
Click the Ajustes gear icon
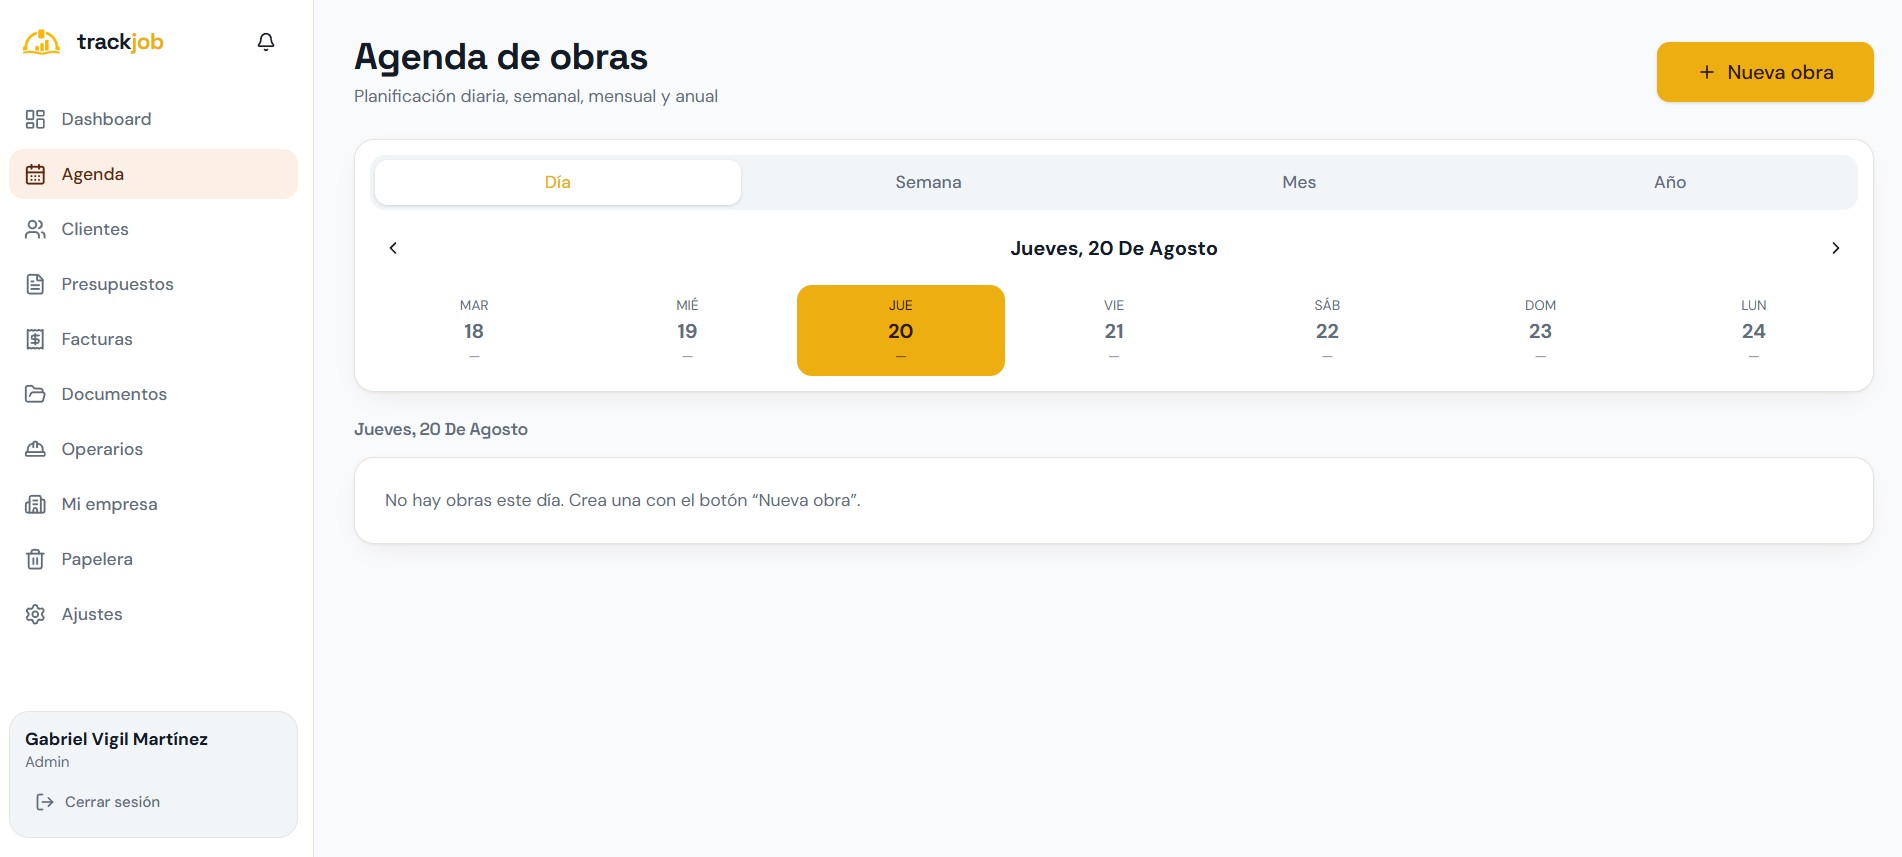pyautogui.click(x=35, y=614)
